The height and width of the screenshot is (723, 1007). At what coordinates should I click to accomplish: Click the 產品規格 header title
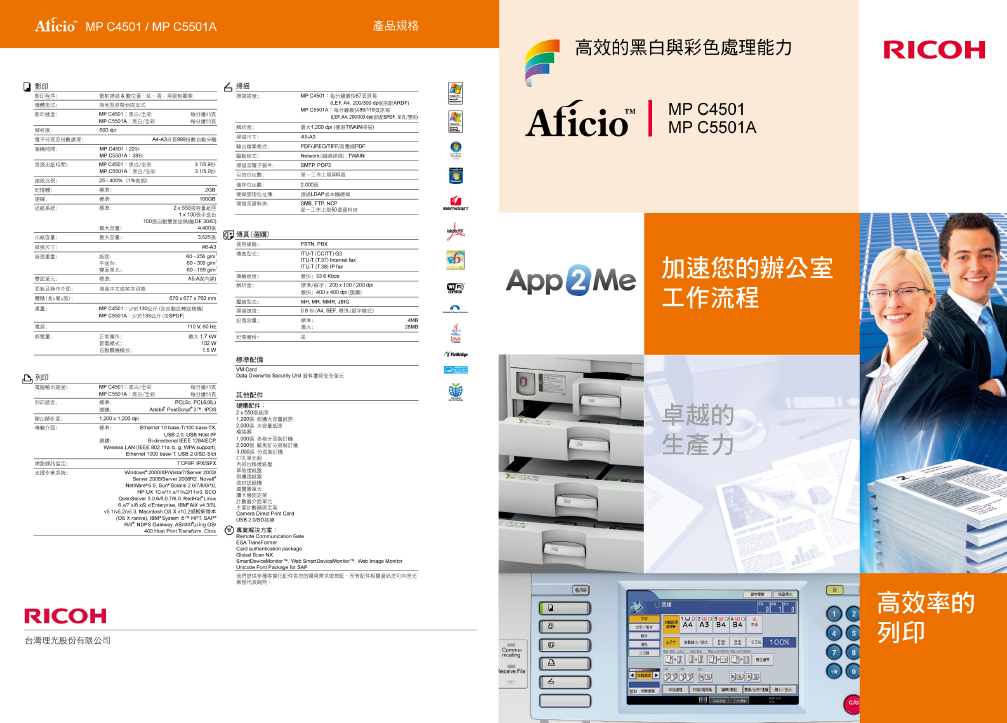(395, 24)
